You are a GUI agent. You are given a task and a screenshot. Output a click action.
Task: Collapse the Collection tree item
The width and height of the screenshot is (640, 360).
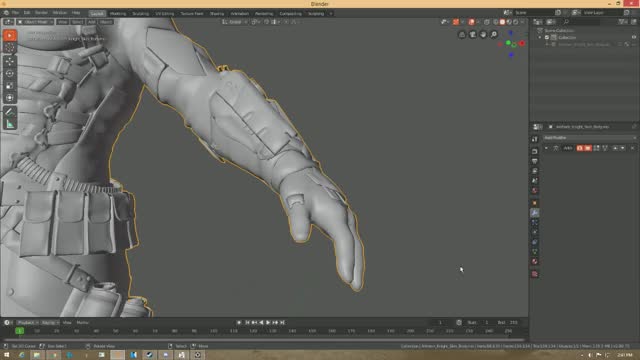(540, 38)
